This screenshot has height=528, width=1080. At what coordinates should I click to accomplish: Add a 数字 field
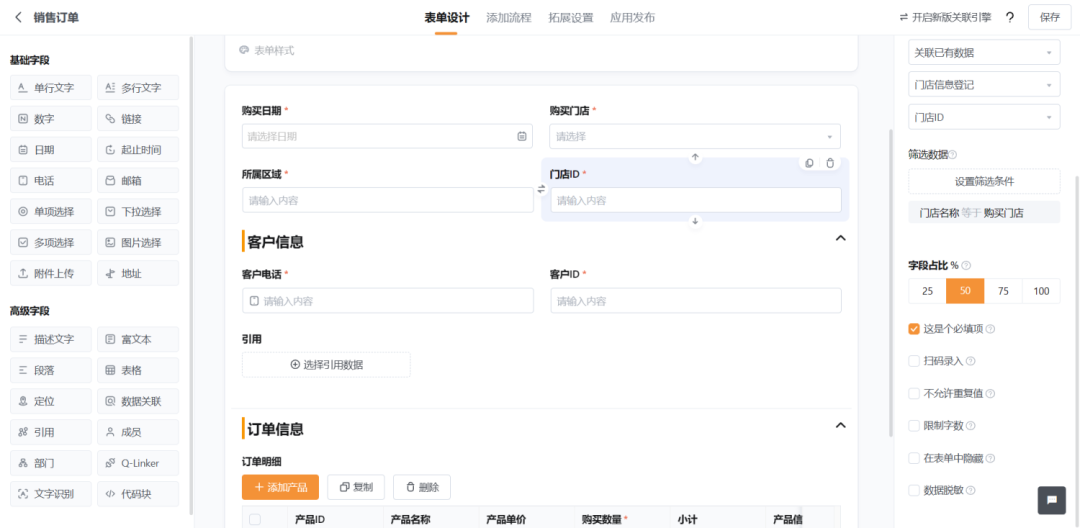(x=51, y=119)
